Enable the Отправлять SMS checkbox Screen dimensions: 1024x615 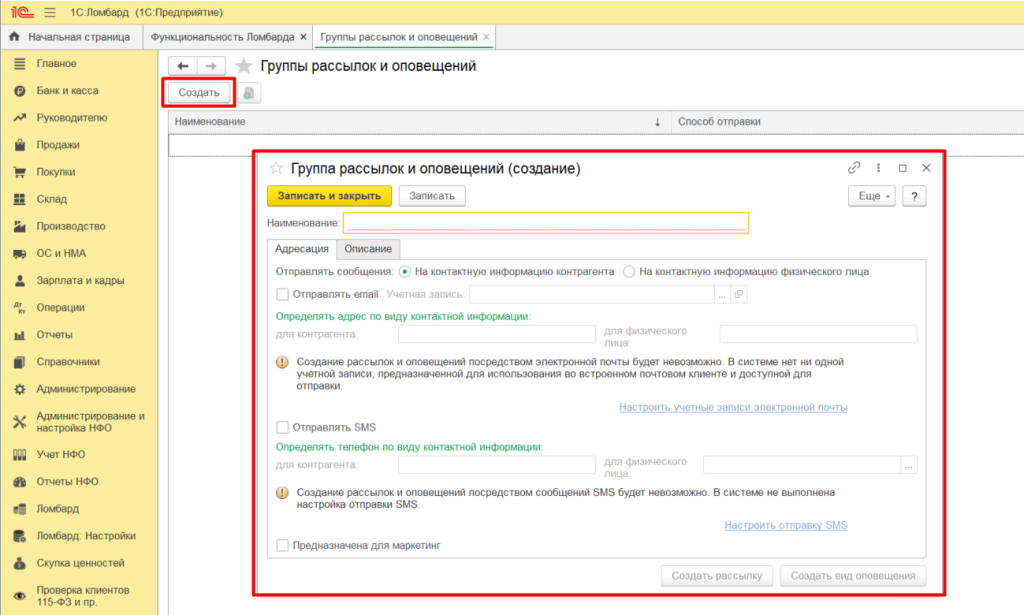click(x=282, y=427)
